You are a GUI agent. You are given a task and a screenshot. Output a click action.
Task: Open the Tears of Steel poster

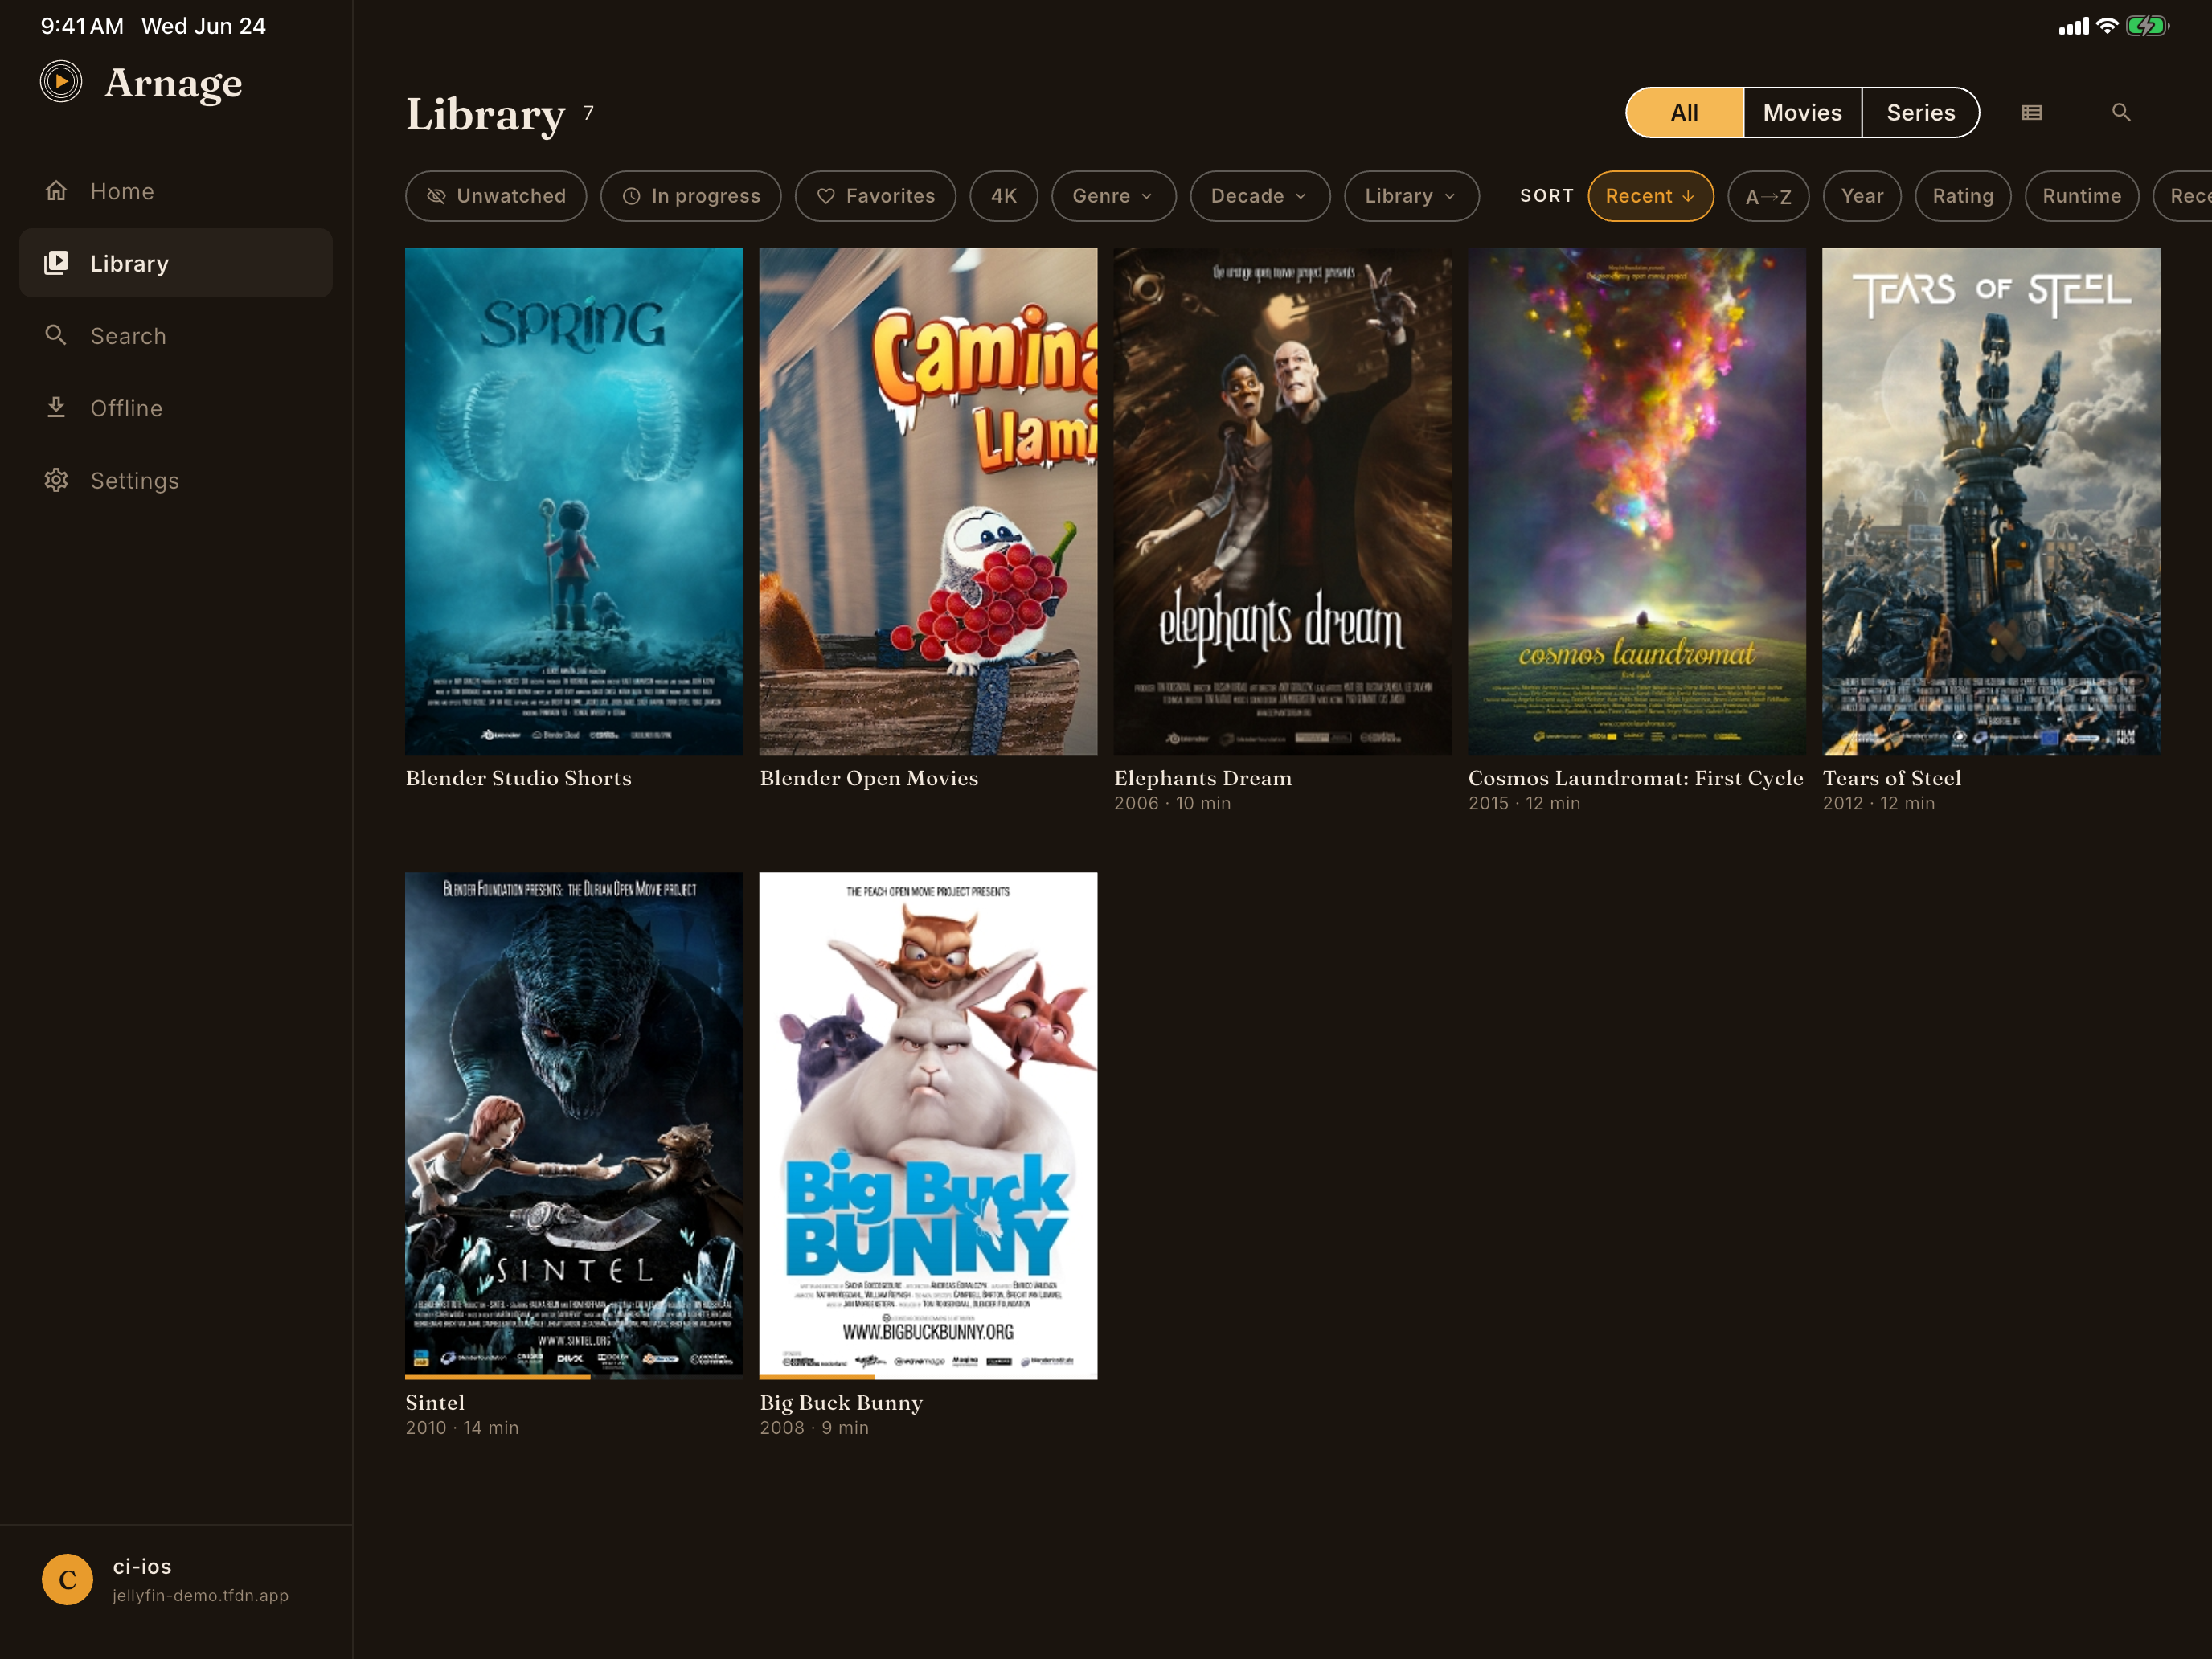(x=1991, y=501)
